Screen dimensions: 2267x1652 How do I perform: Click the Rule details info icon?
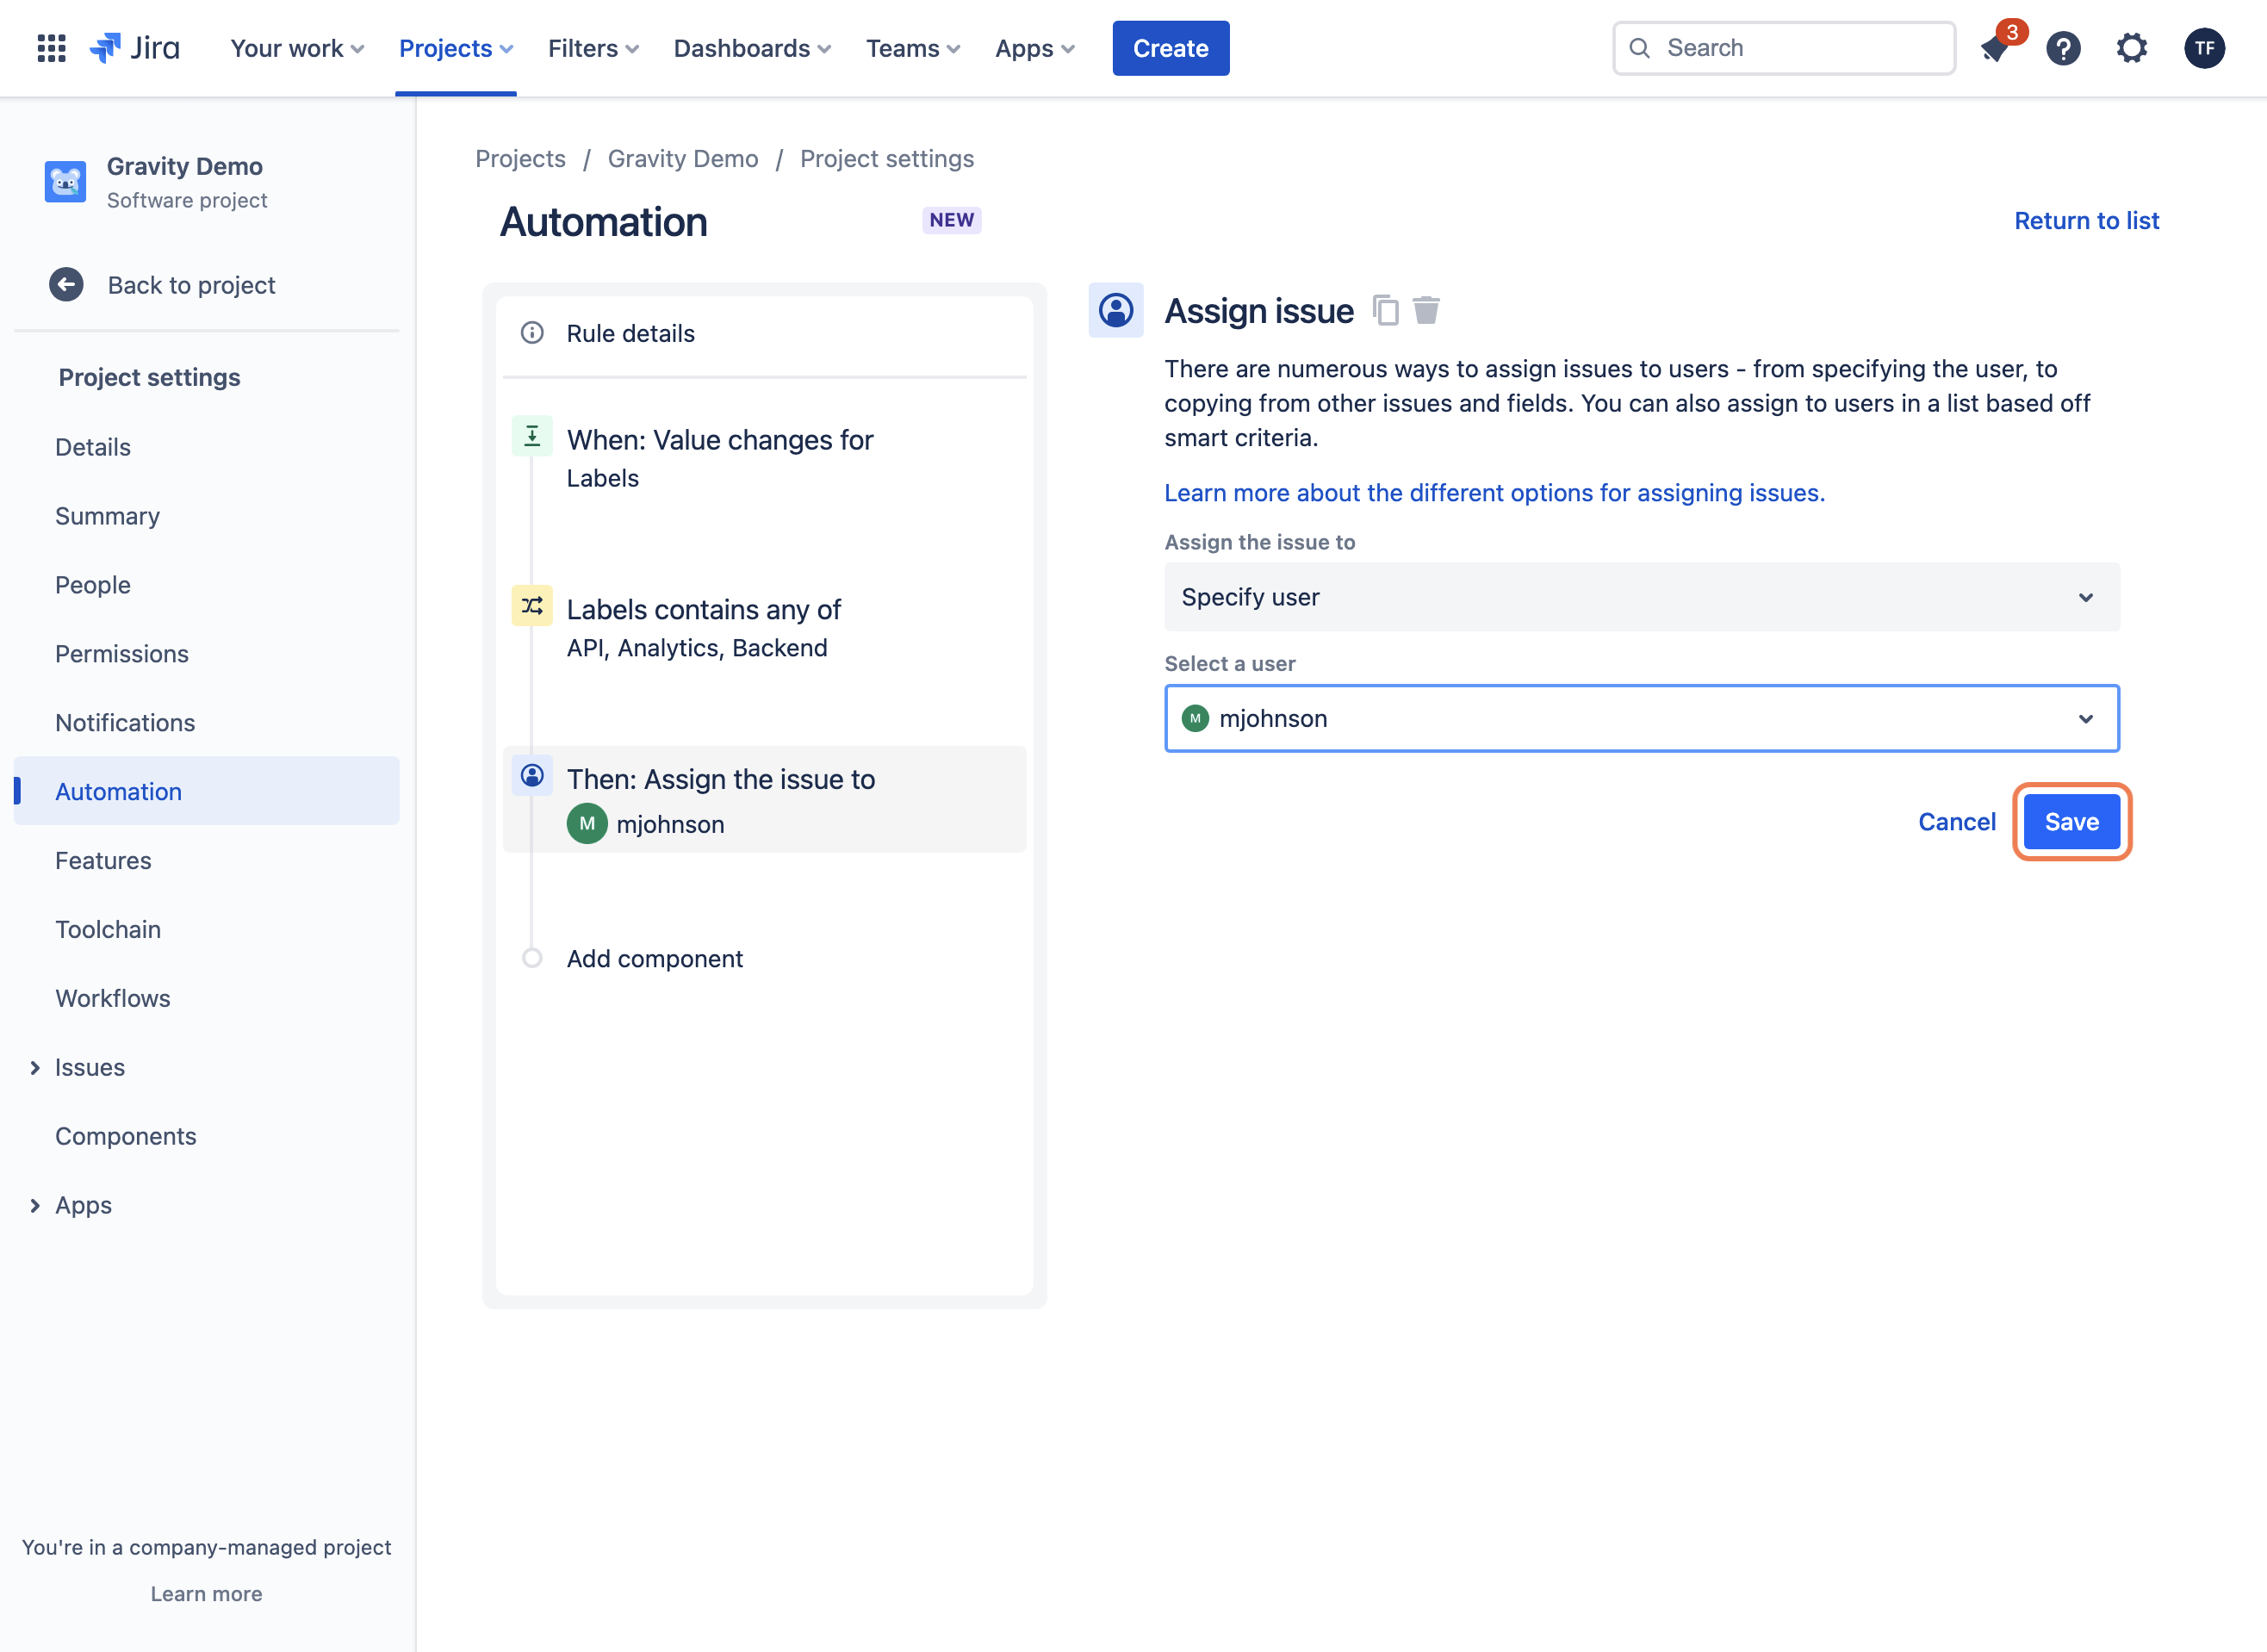pyautogui.click(x=532, y=333)
